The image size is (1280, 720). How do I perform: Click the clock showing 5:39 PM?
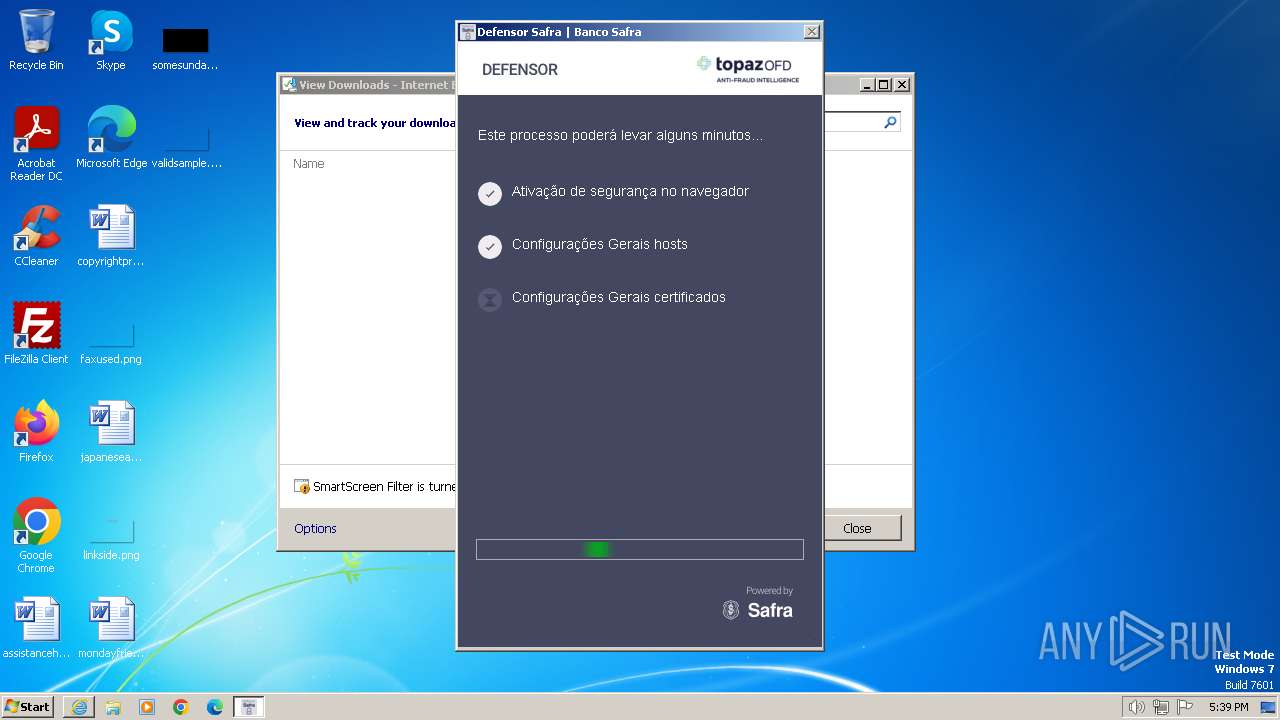(x=1228, y=707)
